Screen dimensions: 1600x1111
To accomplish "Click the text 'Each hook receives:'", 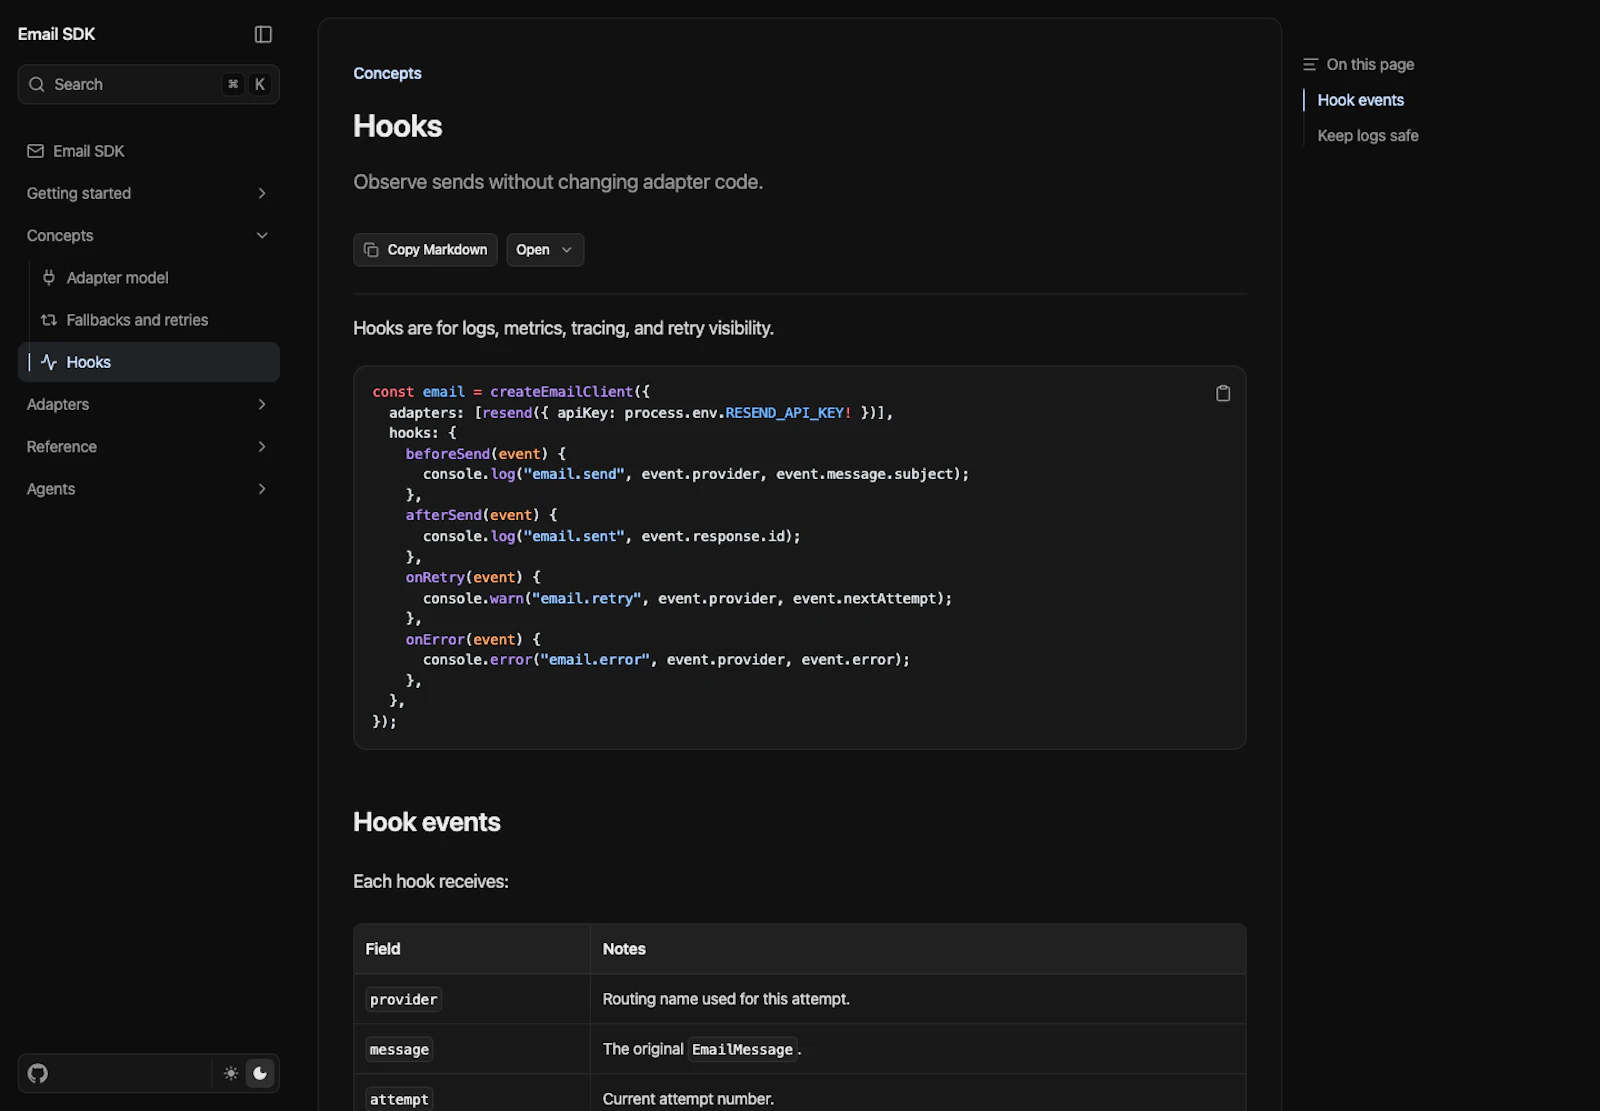I will (431, 881).
